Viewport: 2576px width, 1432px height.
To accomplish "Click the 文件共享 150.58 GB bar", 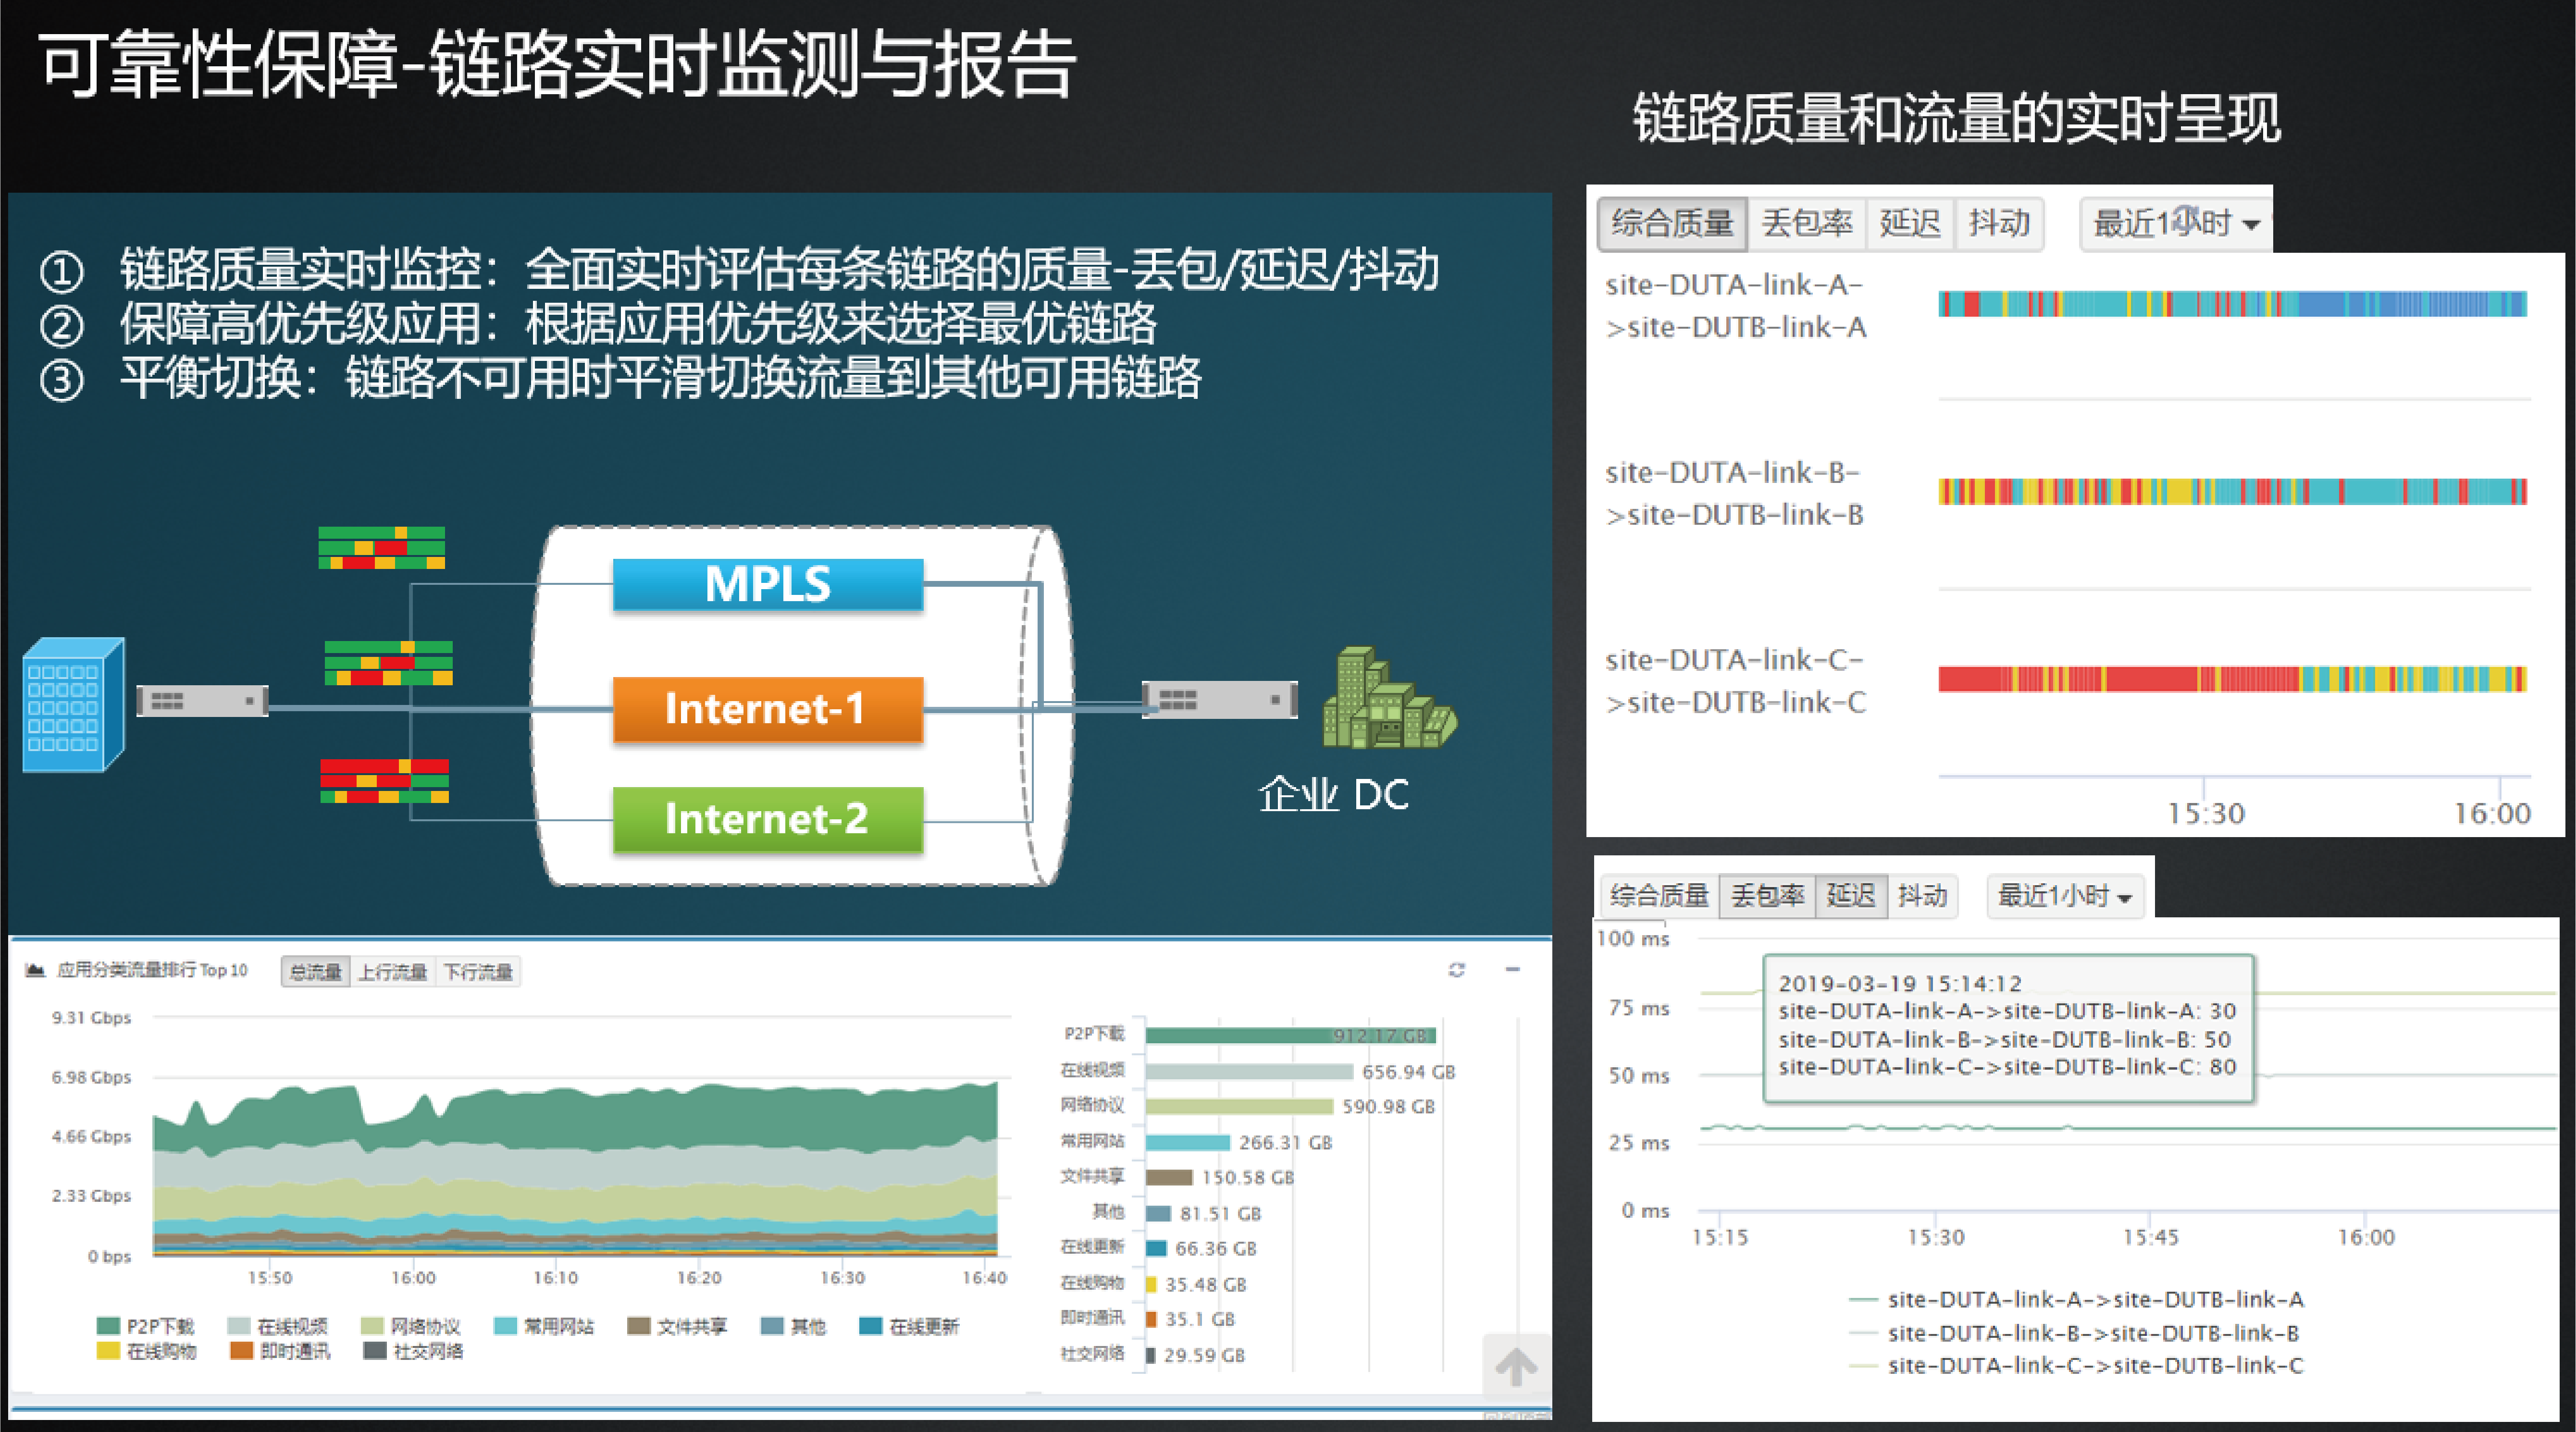I will 1169,1177.
